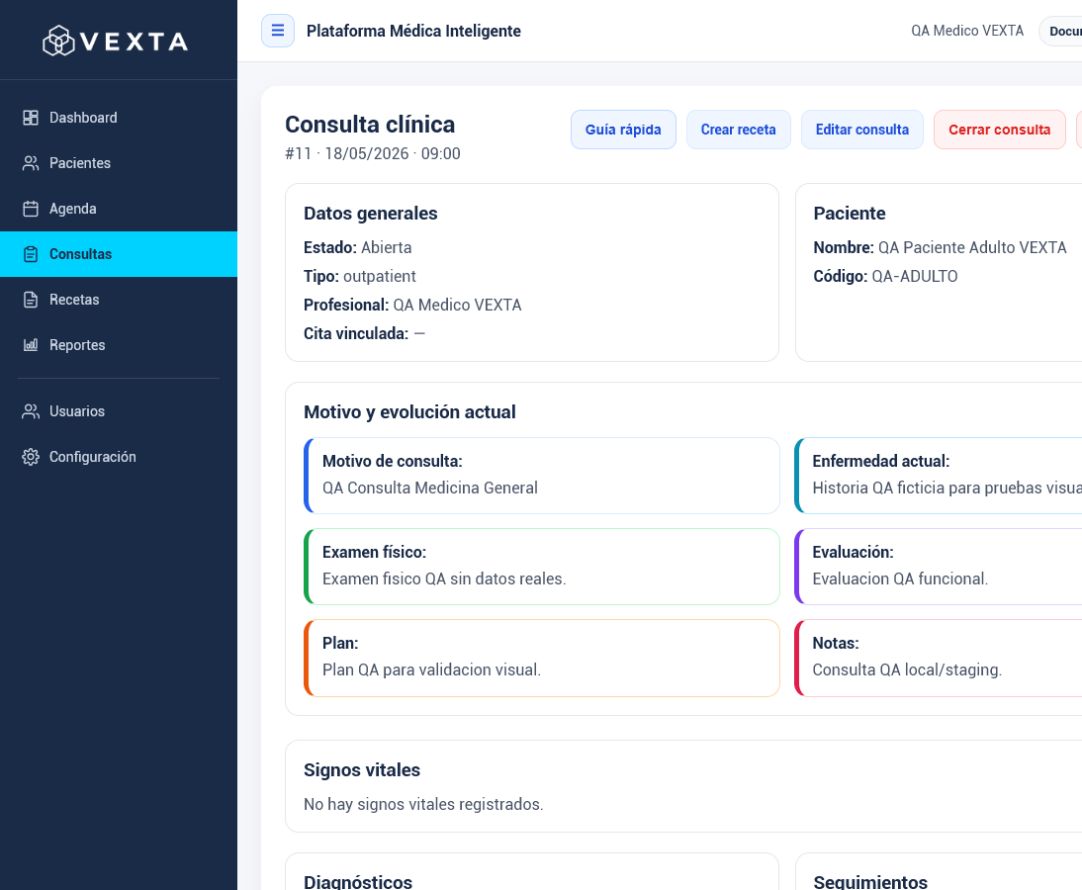The height and width of the screenshot is (890, 1082).
Task: Click the Crear receta button
Action: tap(738, 130)
